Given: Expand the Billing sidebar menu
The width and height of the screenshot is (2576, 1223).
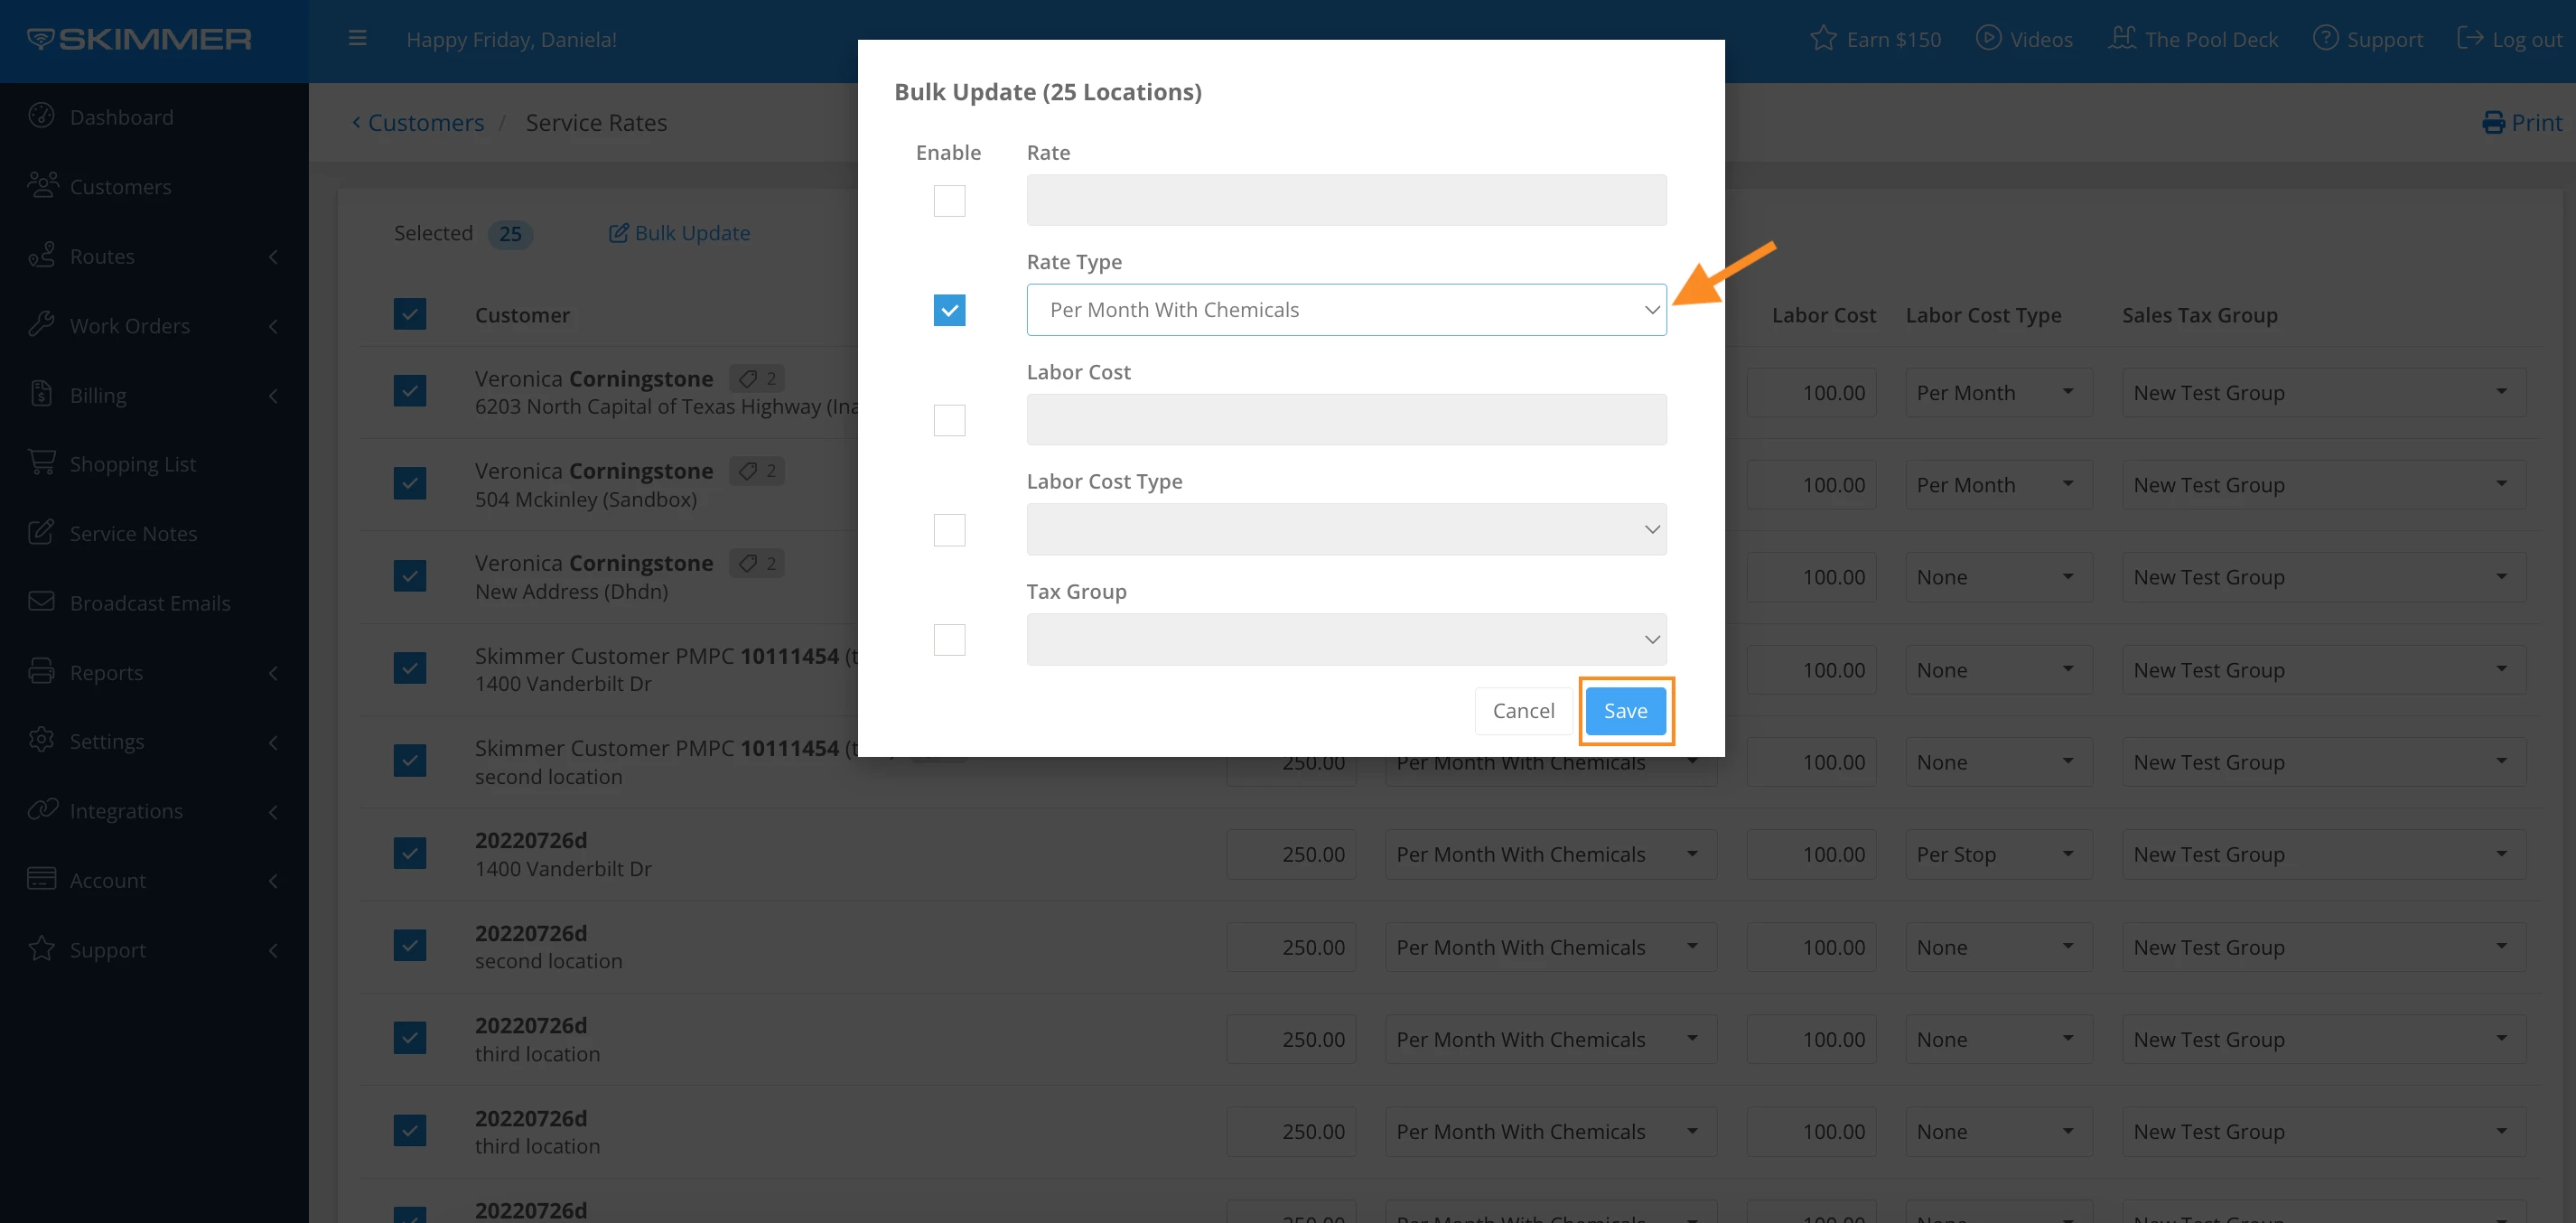Looking at the screenshot, I should (x=150, y=395).
